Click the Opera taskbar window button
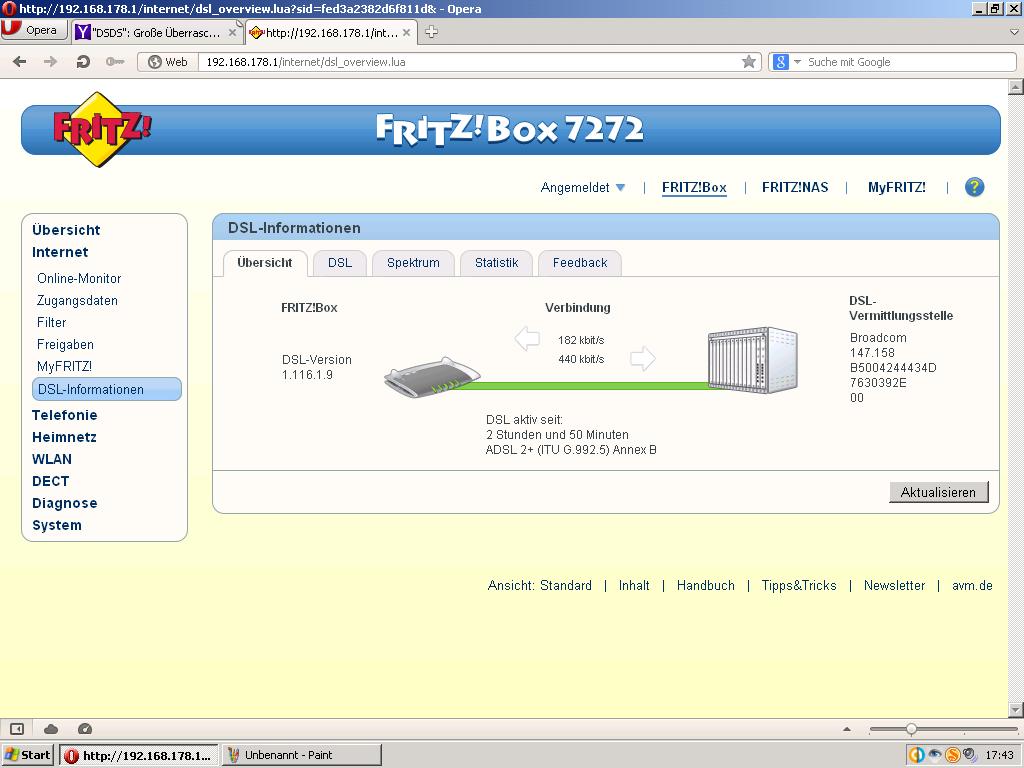Screen dimensions: 1024x768 tap(139, 756)
